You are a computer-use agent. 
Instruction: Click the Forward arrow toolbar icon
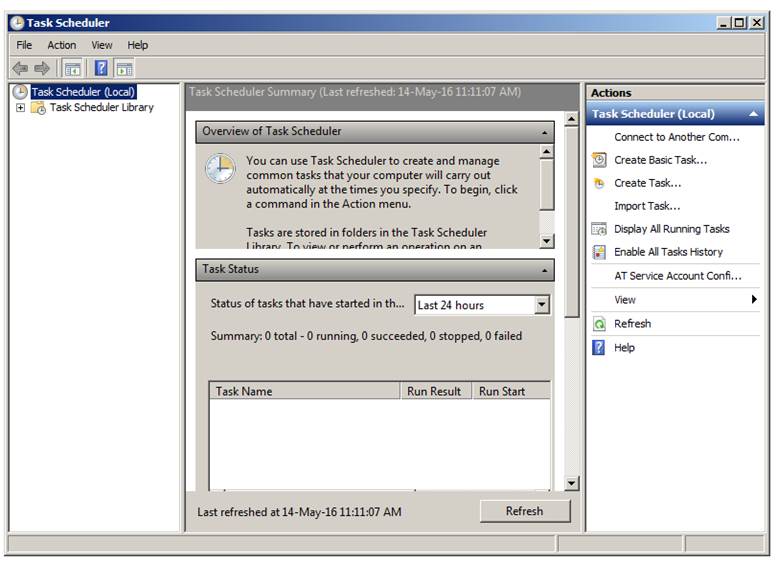click(x=42, y=68)
